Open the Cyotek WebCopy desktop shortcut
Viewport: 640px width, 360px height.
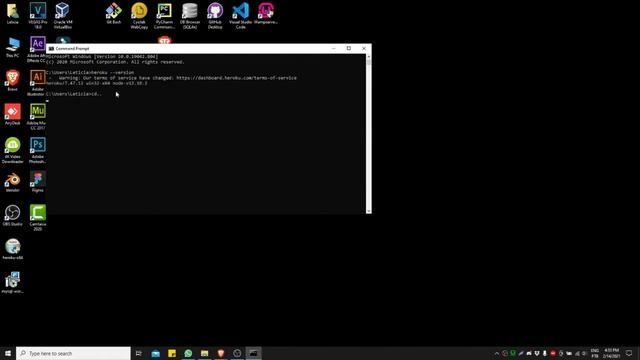(139, 16)
